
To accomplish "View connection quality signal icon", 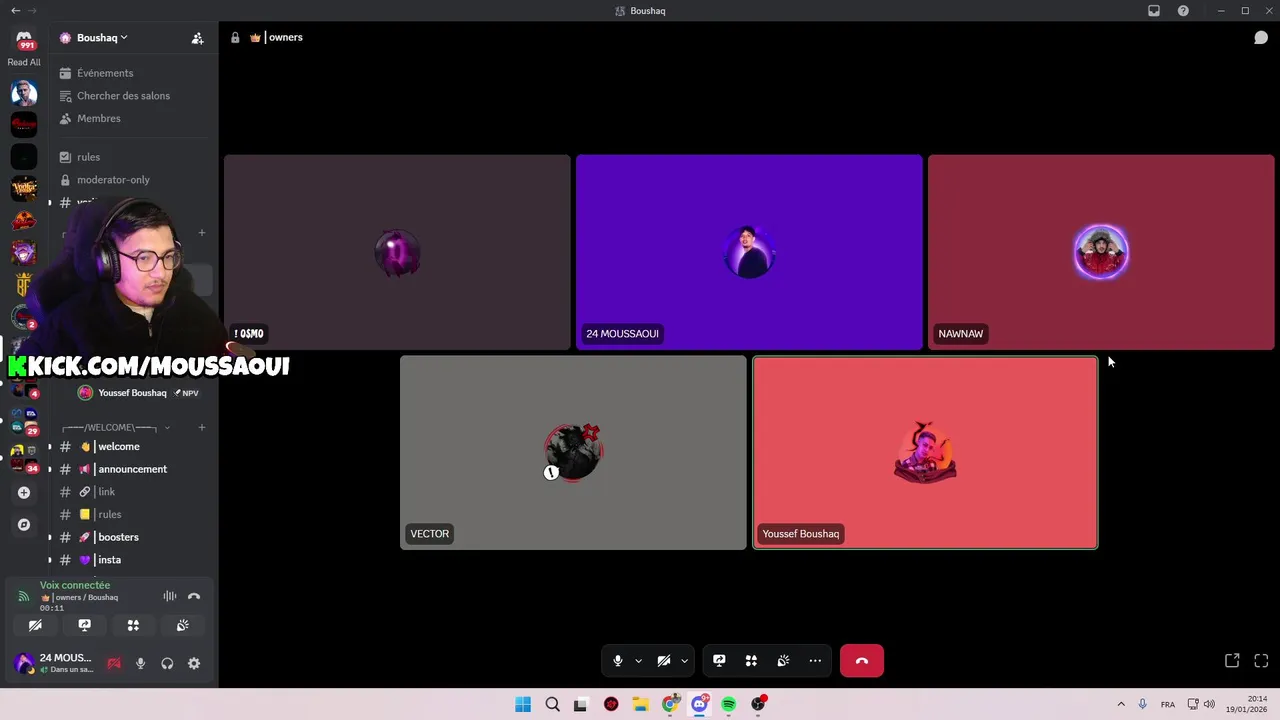I will [x=24, y=596].
